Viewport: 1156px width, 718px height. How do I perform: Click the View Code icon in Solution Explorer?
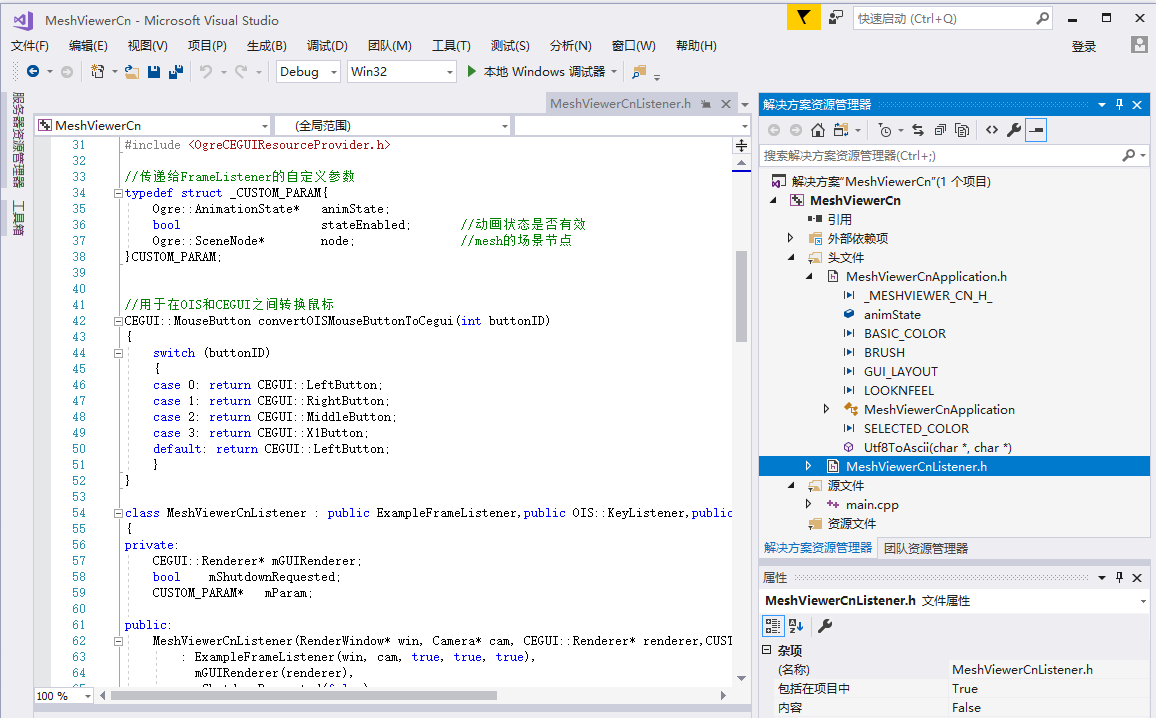(x=991, y=130)
